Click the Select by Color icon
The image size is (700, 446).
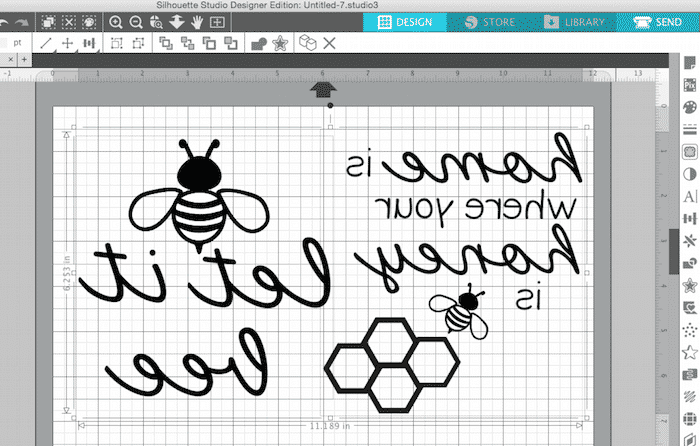pyautogui.click(x=89, y=22)
